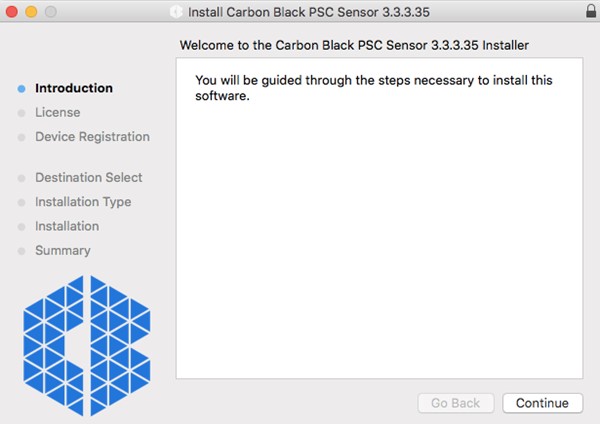The width and height of the screenshot is (600, 424).
Task: Select the License step in the sidebar
Action: (57, 112)
